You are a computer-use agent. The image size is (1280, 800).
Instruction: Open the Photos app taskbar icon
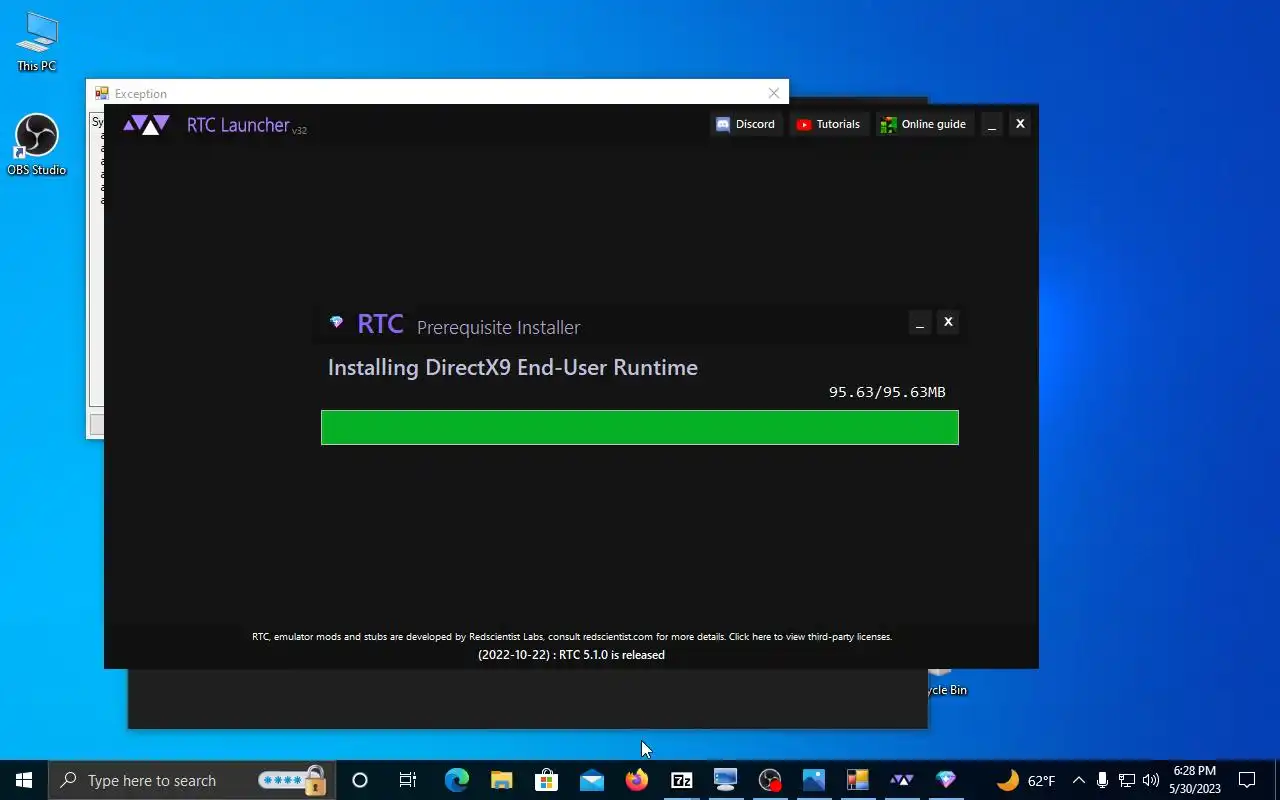pos(814,780)
